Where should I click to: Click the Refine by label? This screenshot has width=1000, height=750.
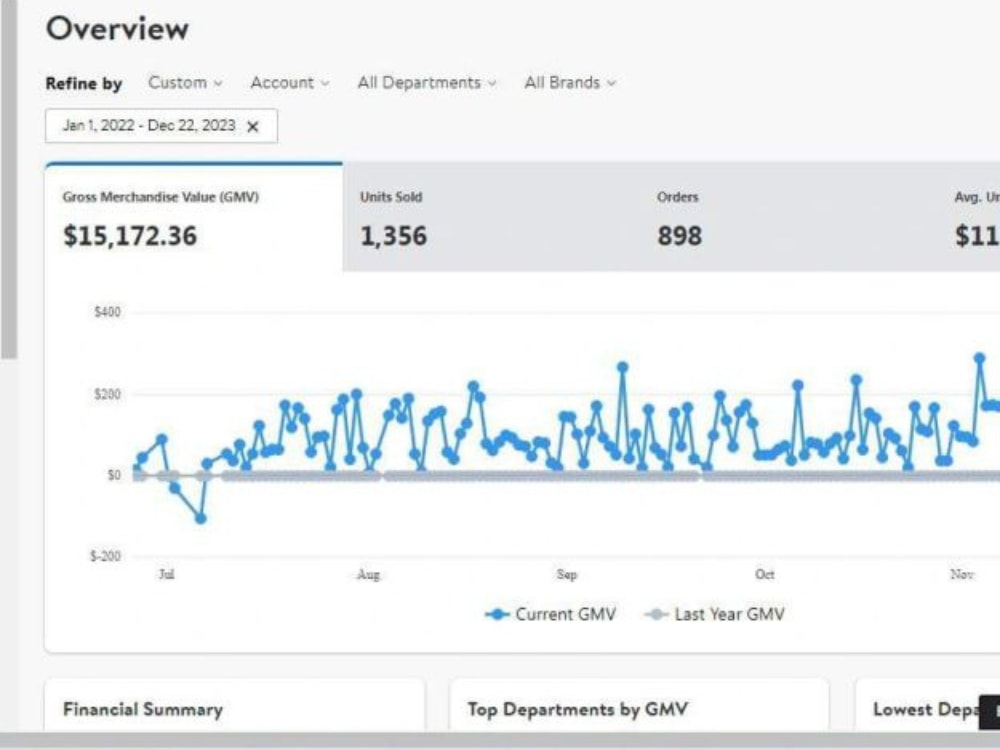[84, 84]
